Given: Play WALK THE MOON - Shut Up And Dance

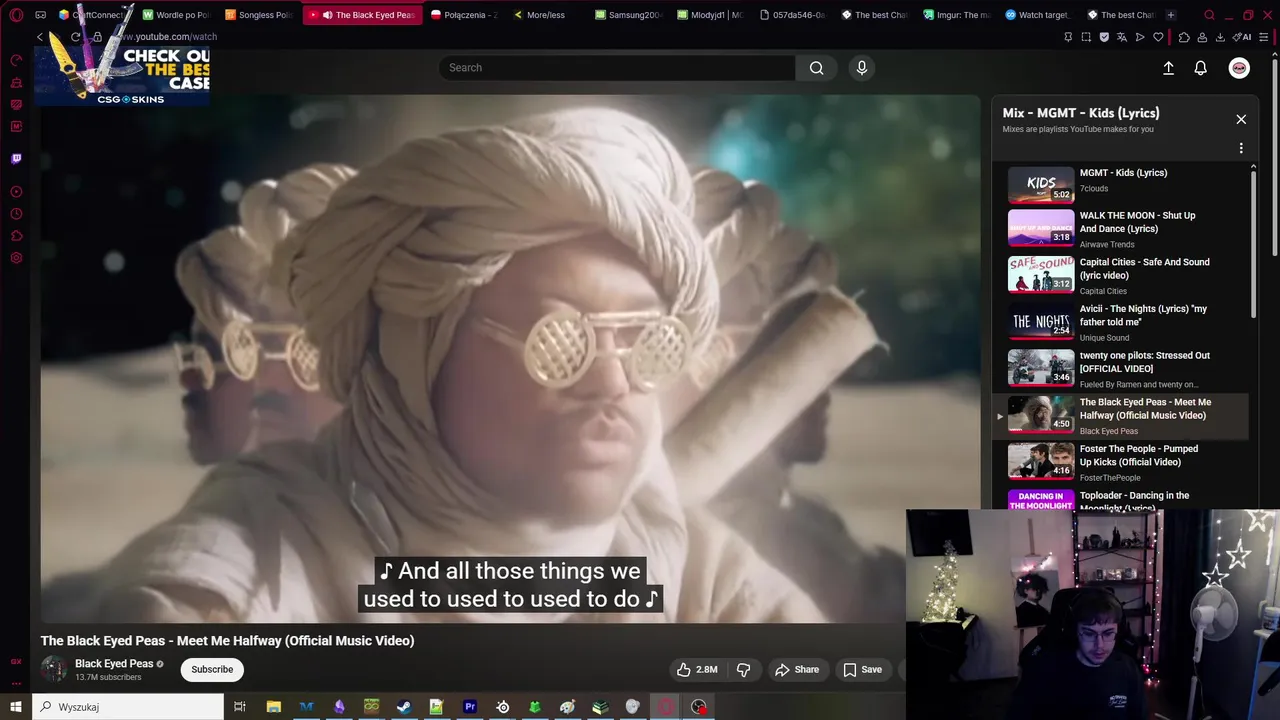Looking at the screenshot, I should click(1122, 229).
